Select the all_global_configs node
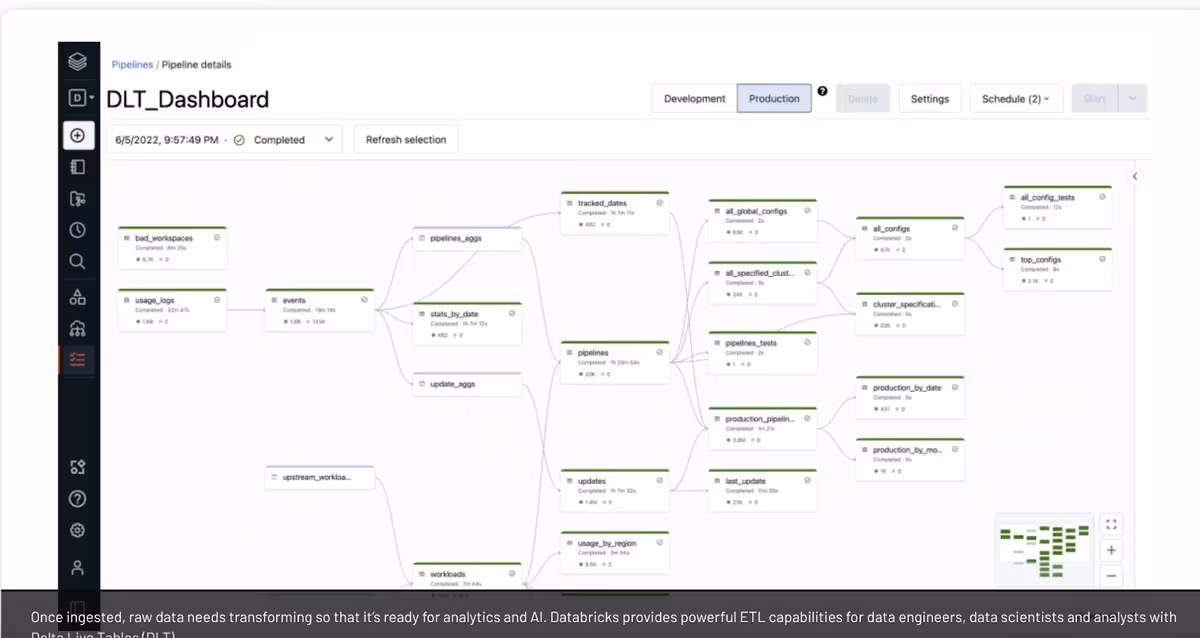Image resolution: width=1200 pixels, height=638 pixels. click(x=762, y=220)
